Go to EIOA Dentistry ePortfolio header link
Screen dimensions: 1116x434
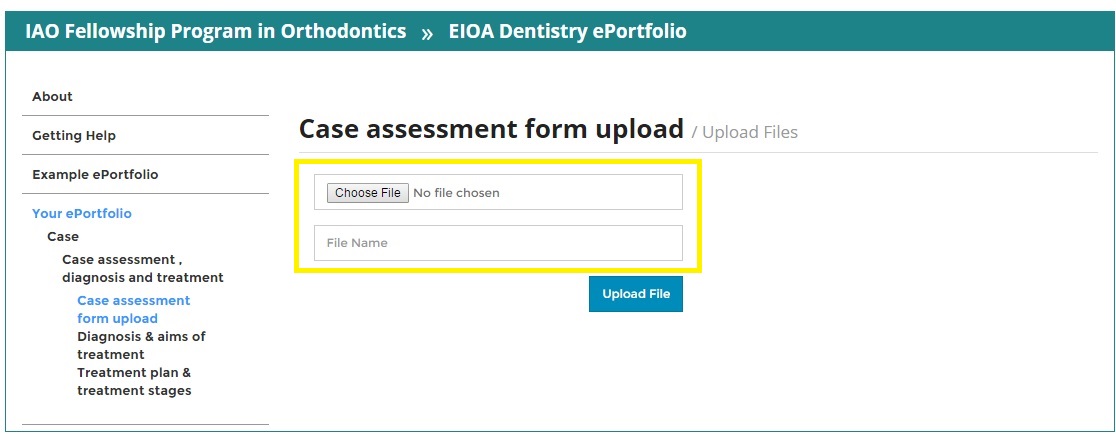click(568, 31)
